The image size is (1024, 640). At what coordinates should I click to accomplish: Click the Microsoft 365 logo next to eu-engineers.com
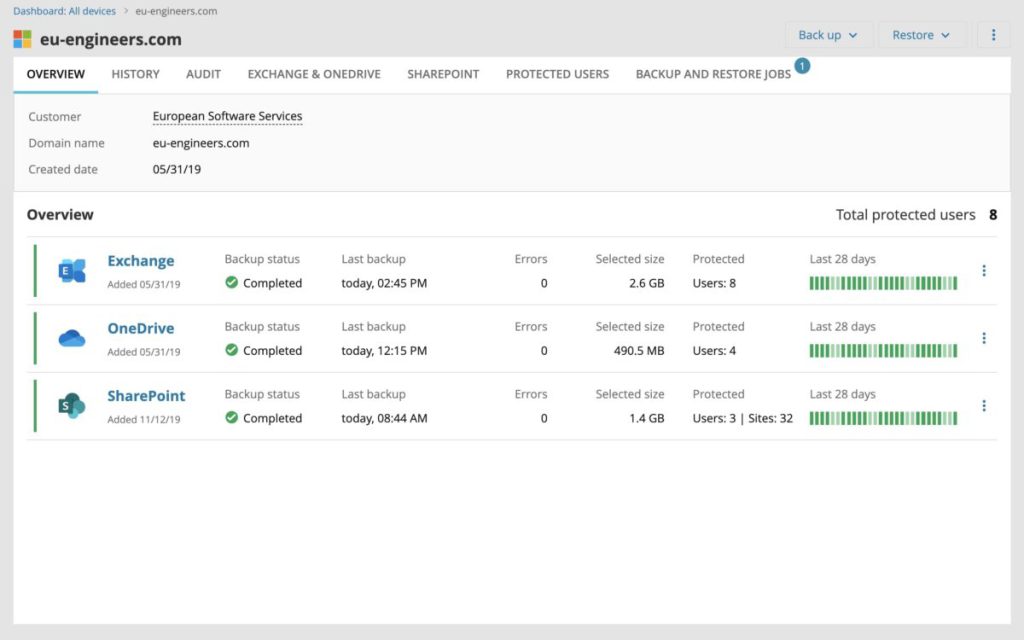pos(21,38)
